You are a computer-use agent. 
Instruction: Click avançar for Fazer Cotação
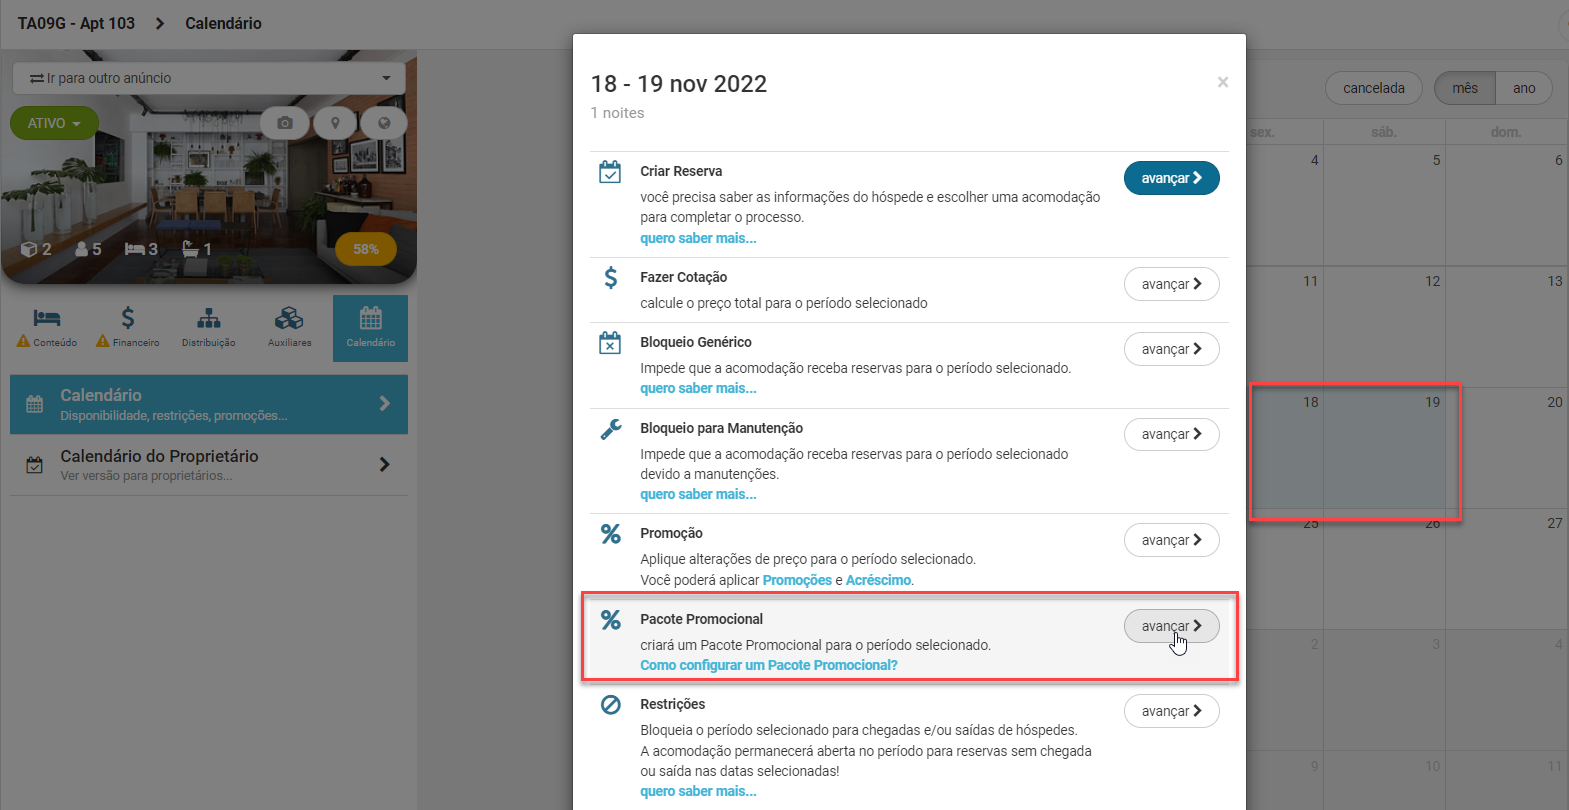pos(1171,284)
